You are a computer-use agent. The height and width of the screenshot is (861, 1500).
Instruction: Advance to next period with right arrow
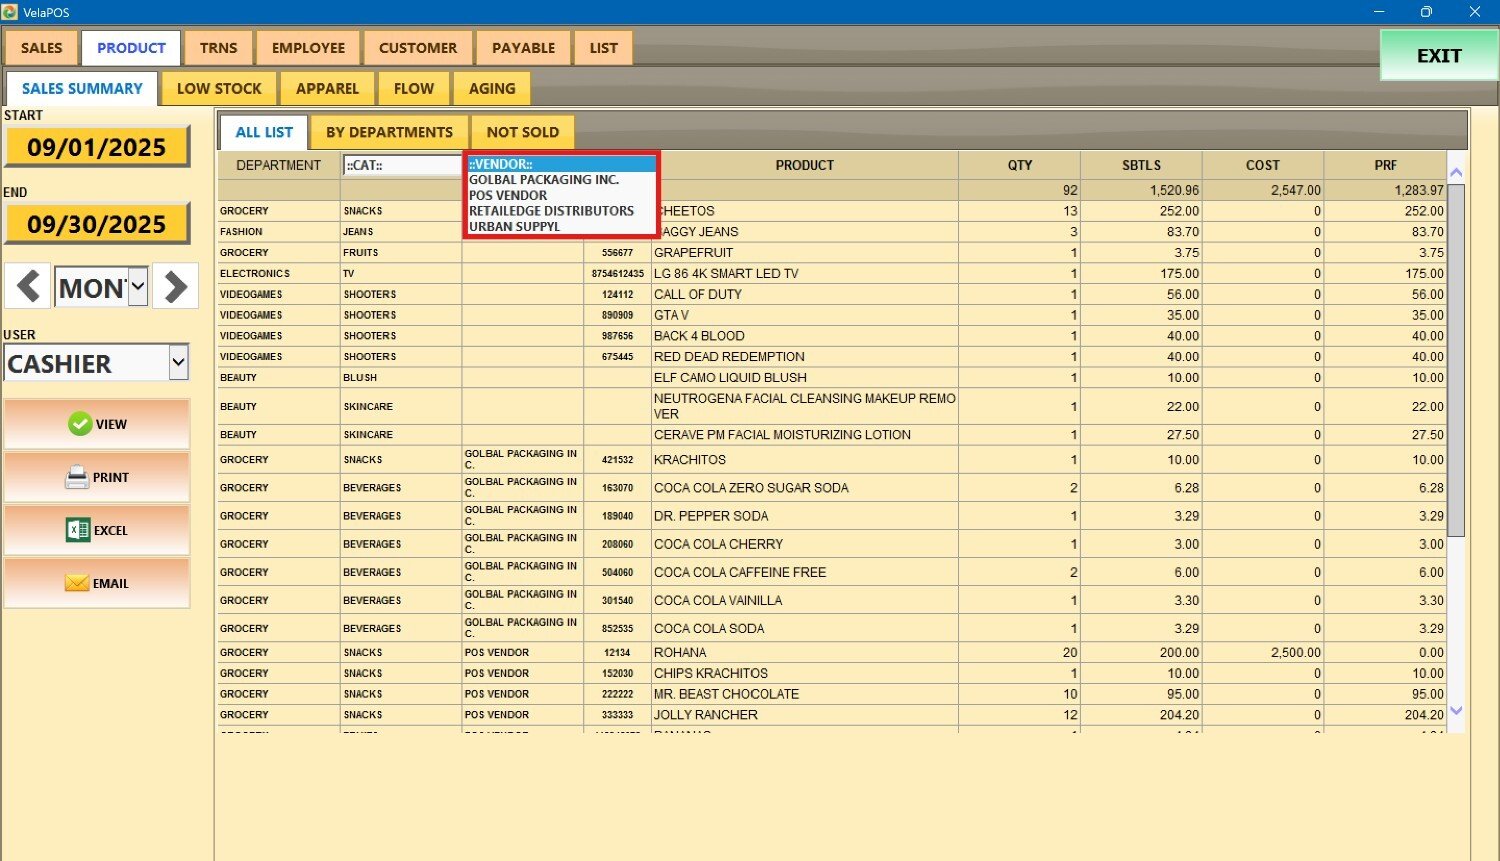(175, 287)
